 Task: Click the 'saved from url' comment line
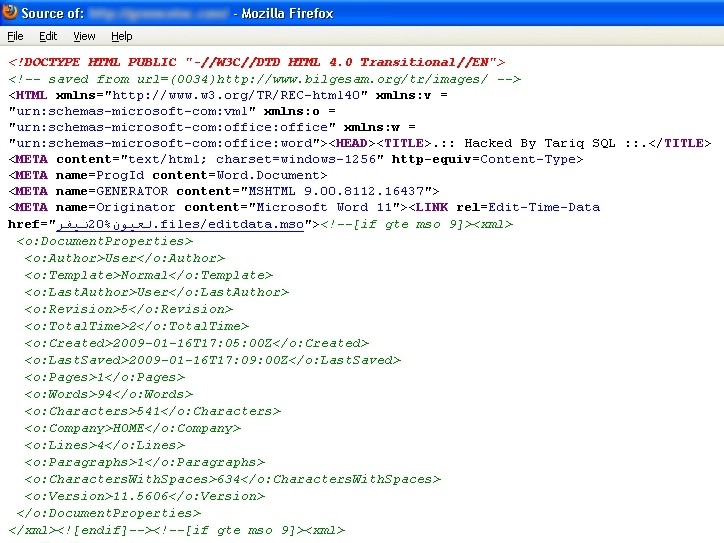click(x=265, y=79)
